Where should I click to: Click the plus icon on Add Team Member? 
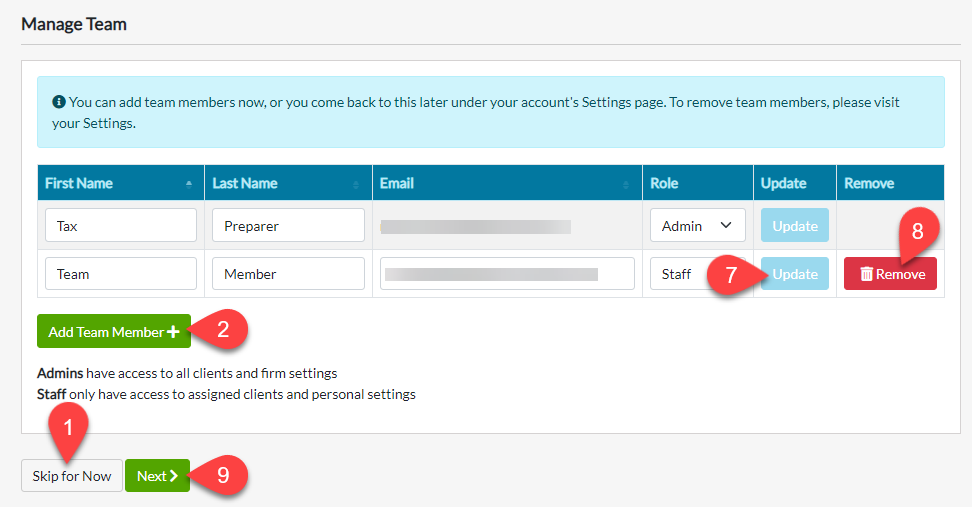point(173,332)
